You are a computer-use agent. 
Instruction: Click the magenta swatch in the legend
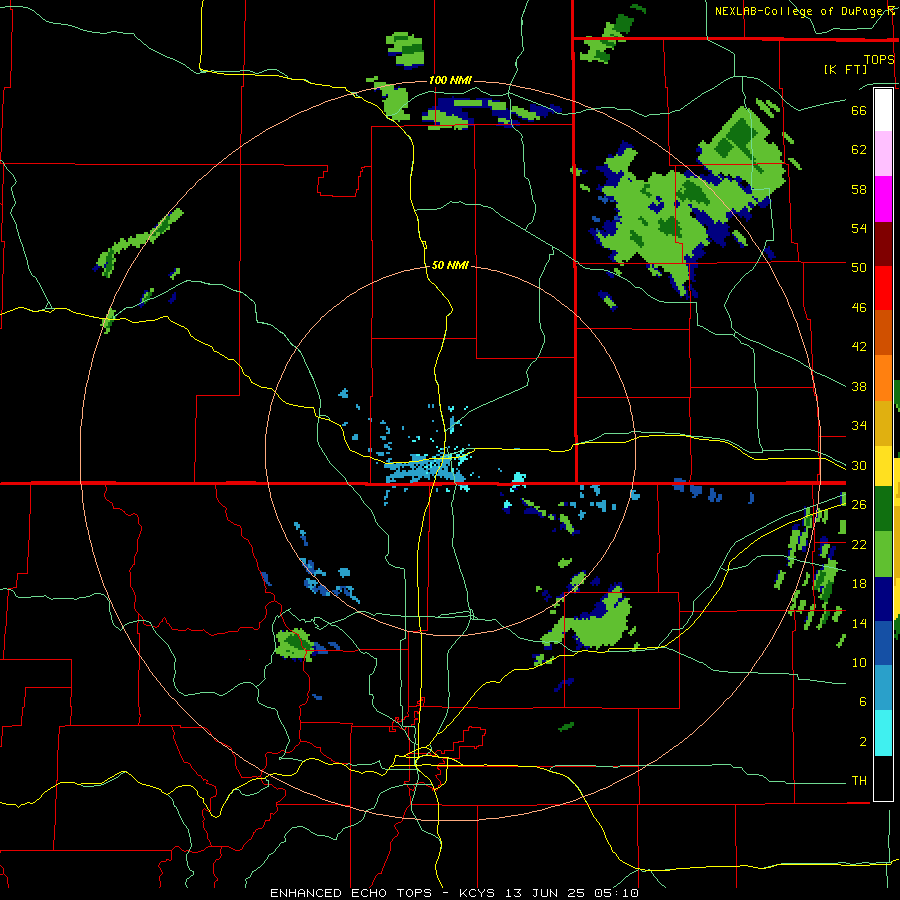883,199
